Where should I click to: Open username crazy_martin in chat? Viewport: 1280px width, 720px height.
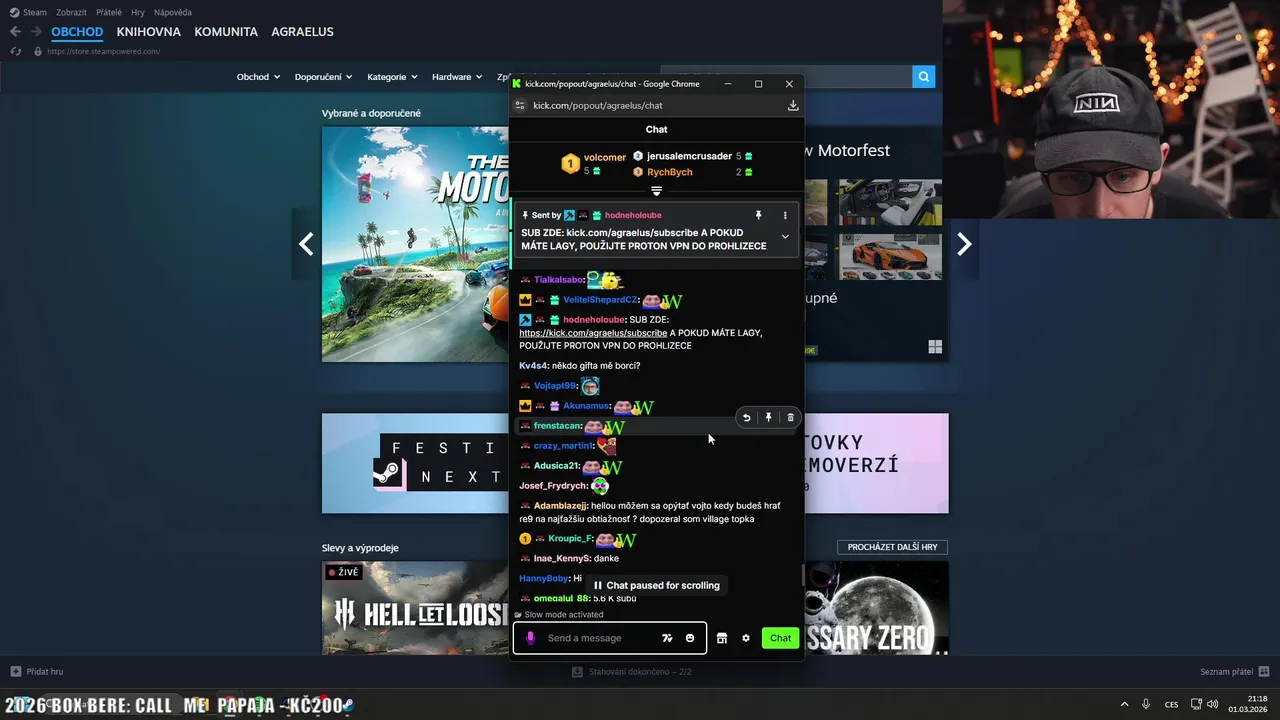(x=564, y=446)
